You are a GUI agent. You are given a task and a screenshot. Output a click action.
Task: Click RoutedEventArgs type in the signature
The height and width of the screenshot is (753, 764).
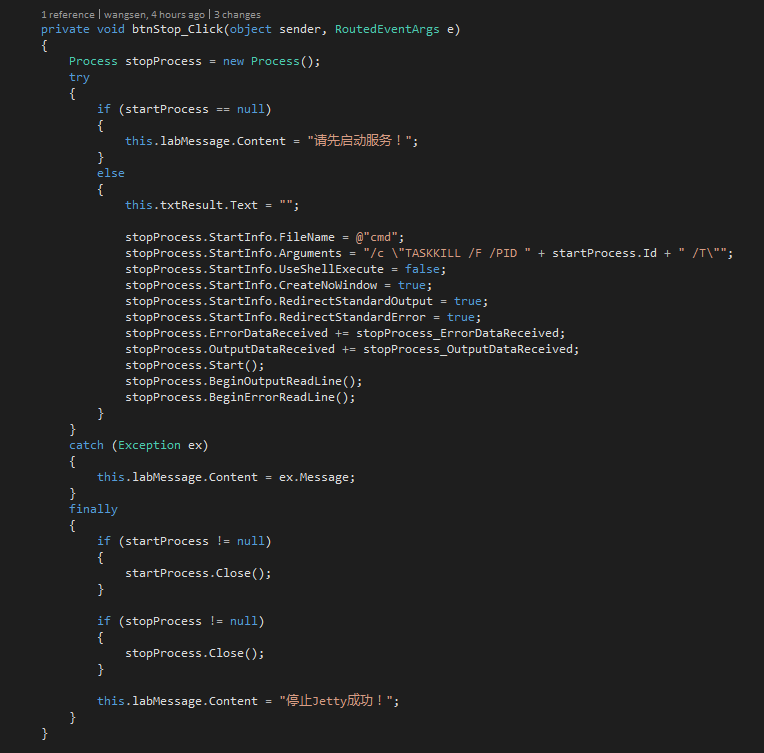point(387,29)
